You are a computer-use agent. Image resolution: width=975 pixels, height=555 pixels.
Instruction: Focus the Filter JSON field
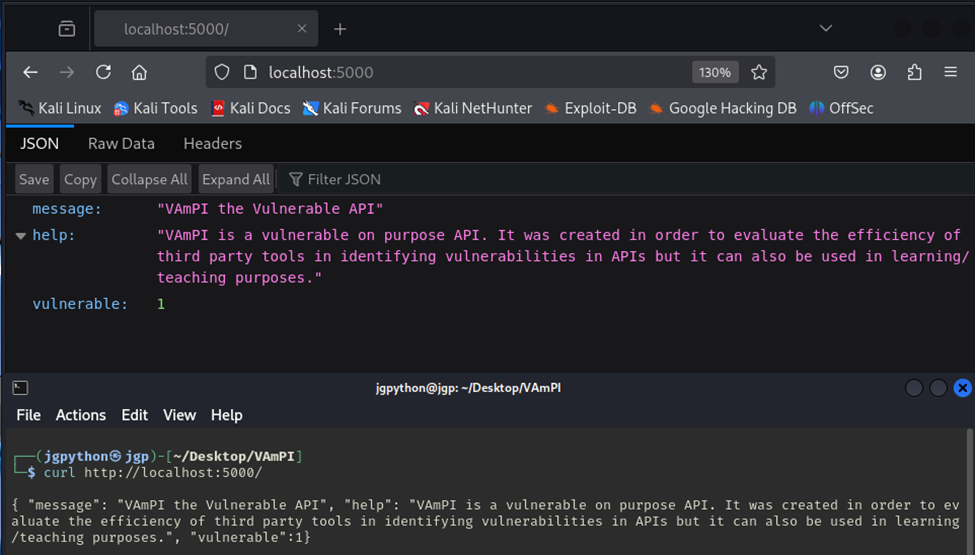(625, 179)
